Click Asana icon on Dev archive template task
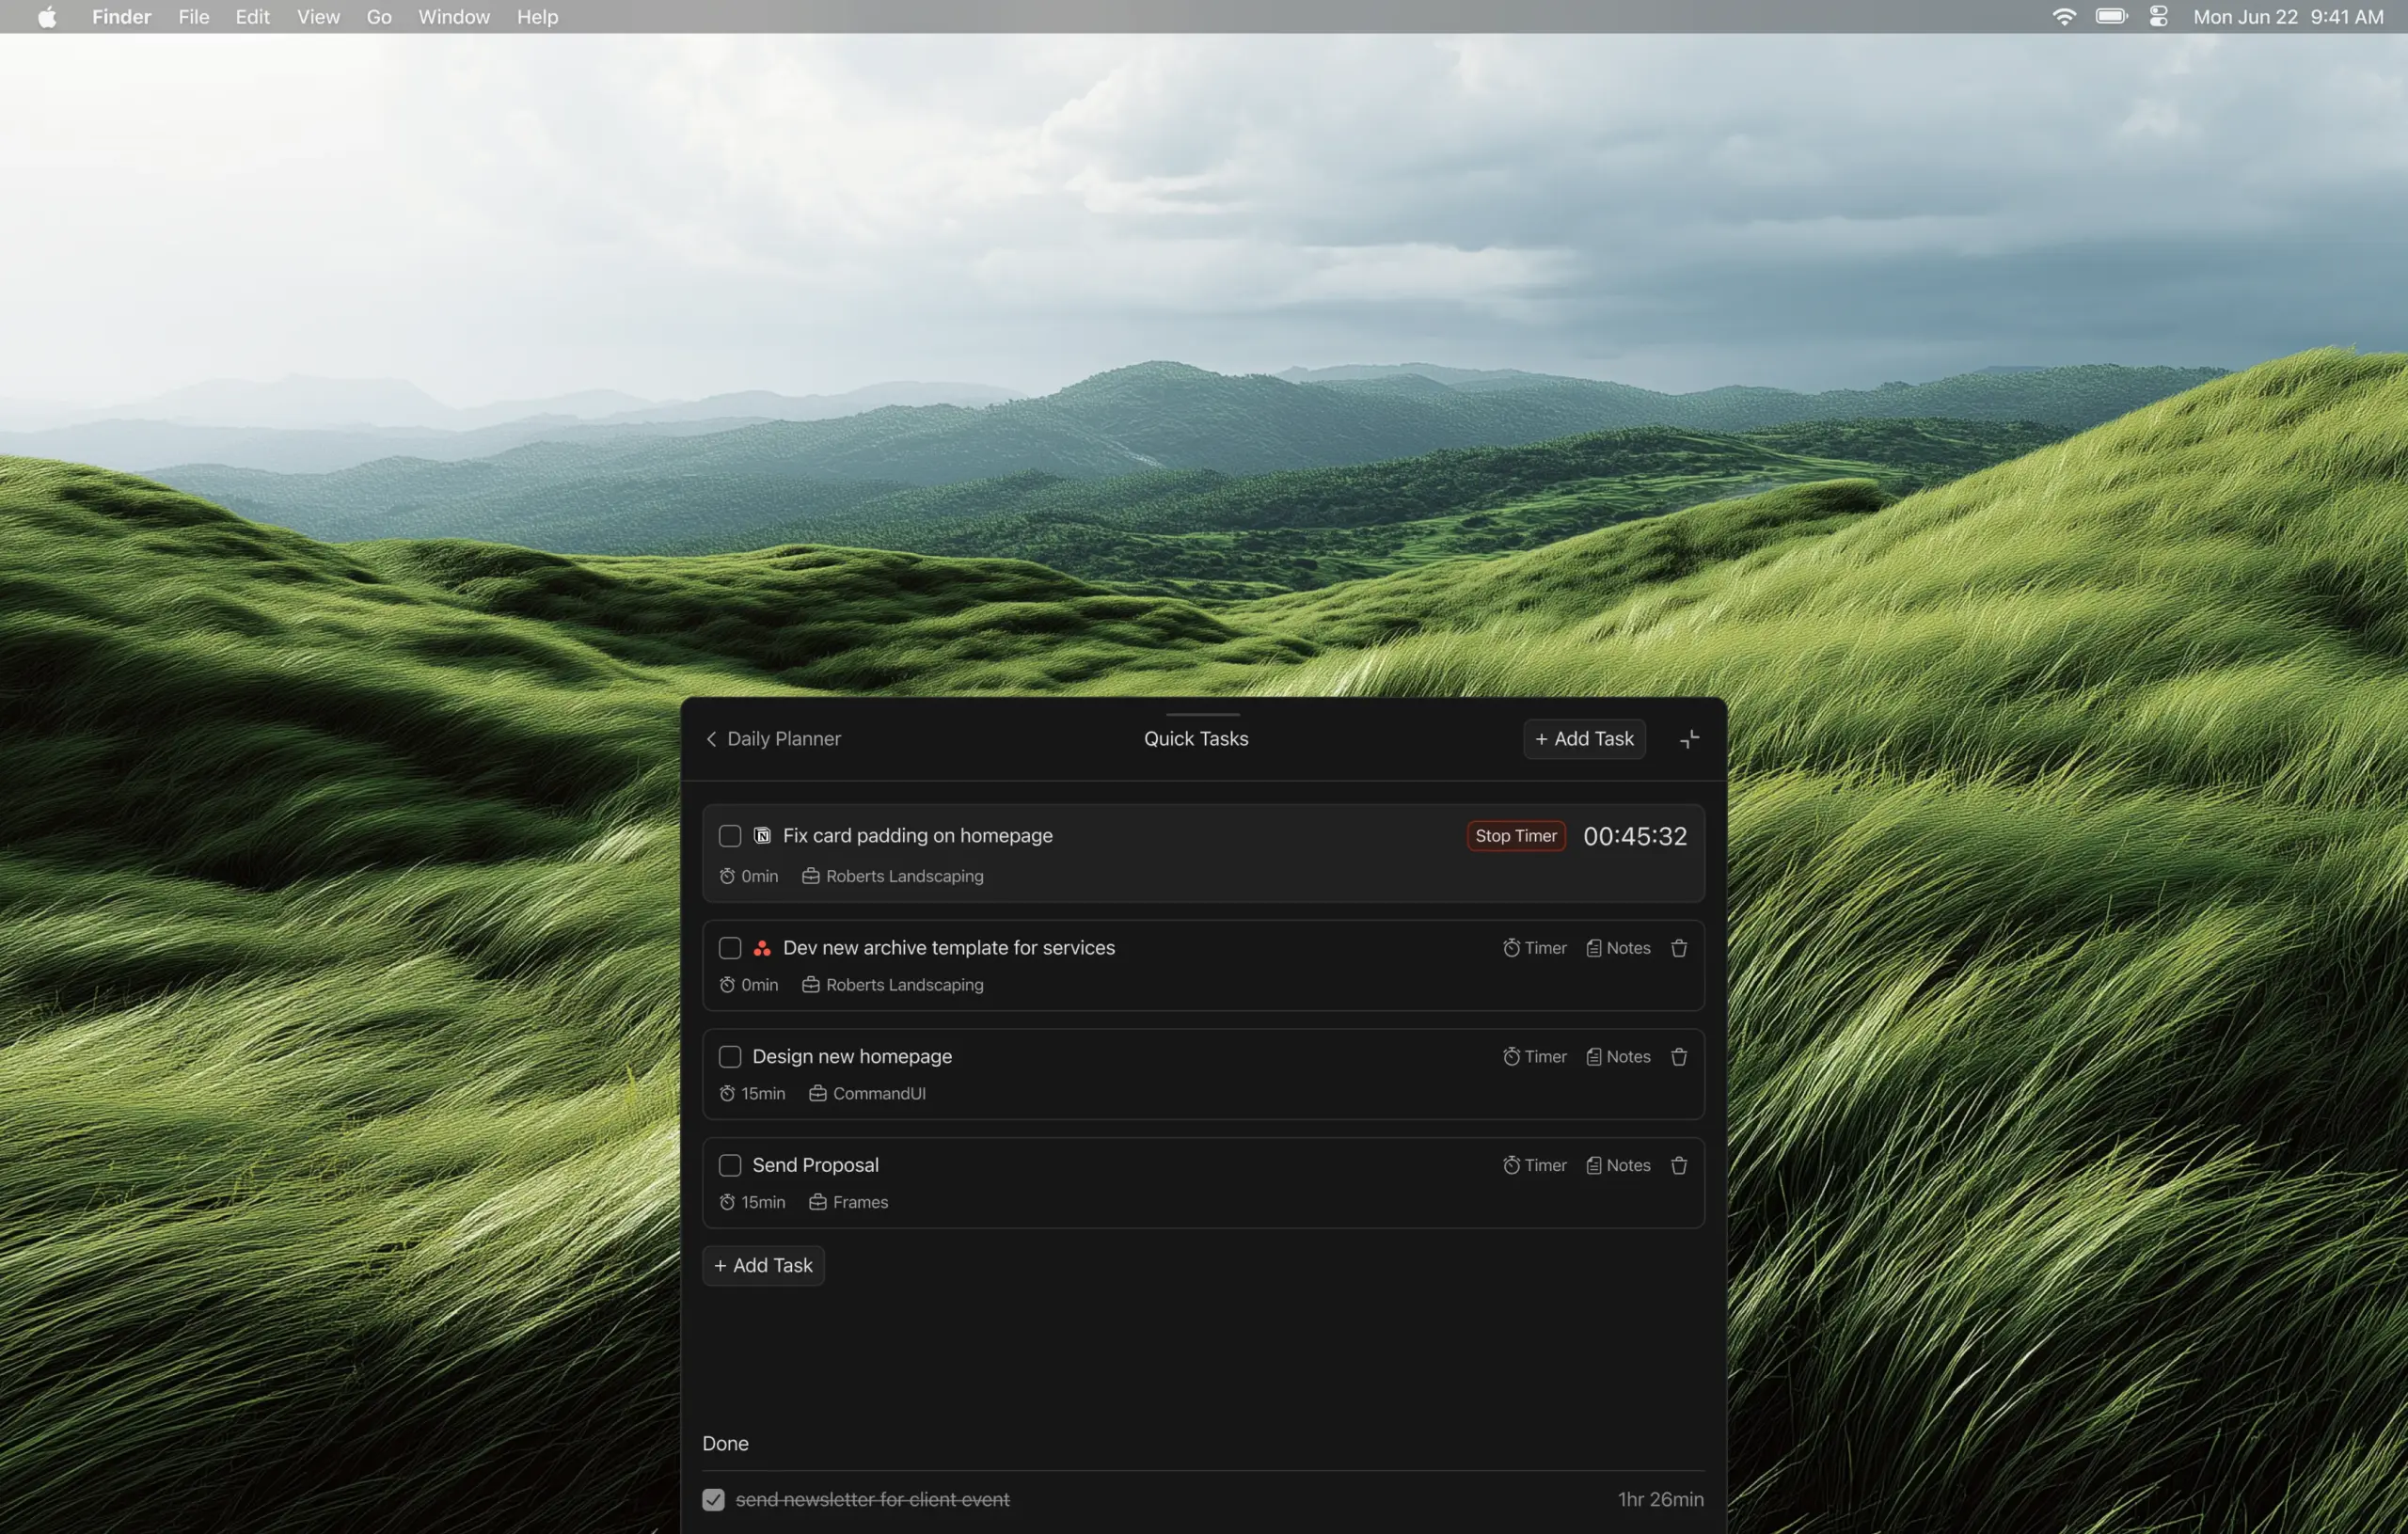 click(x=762, y=948)
